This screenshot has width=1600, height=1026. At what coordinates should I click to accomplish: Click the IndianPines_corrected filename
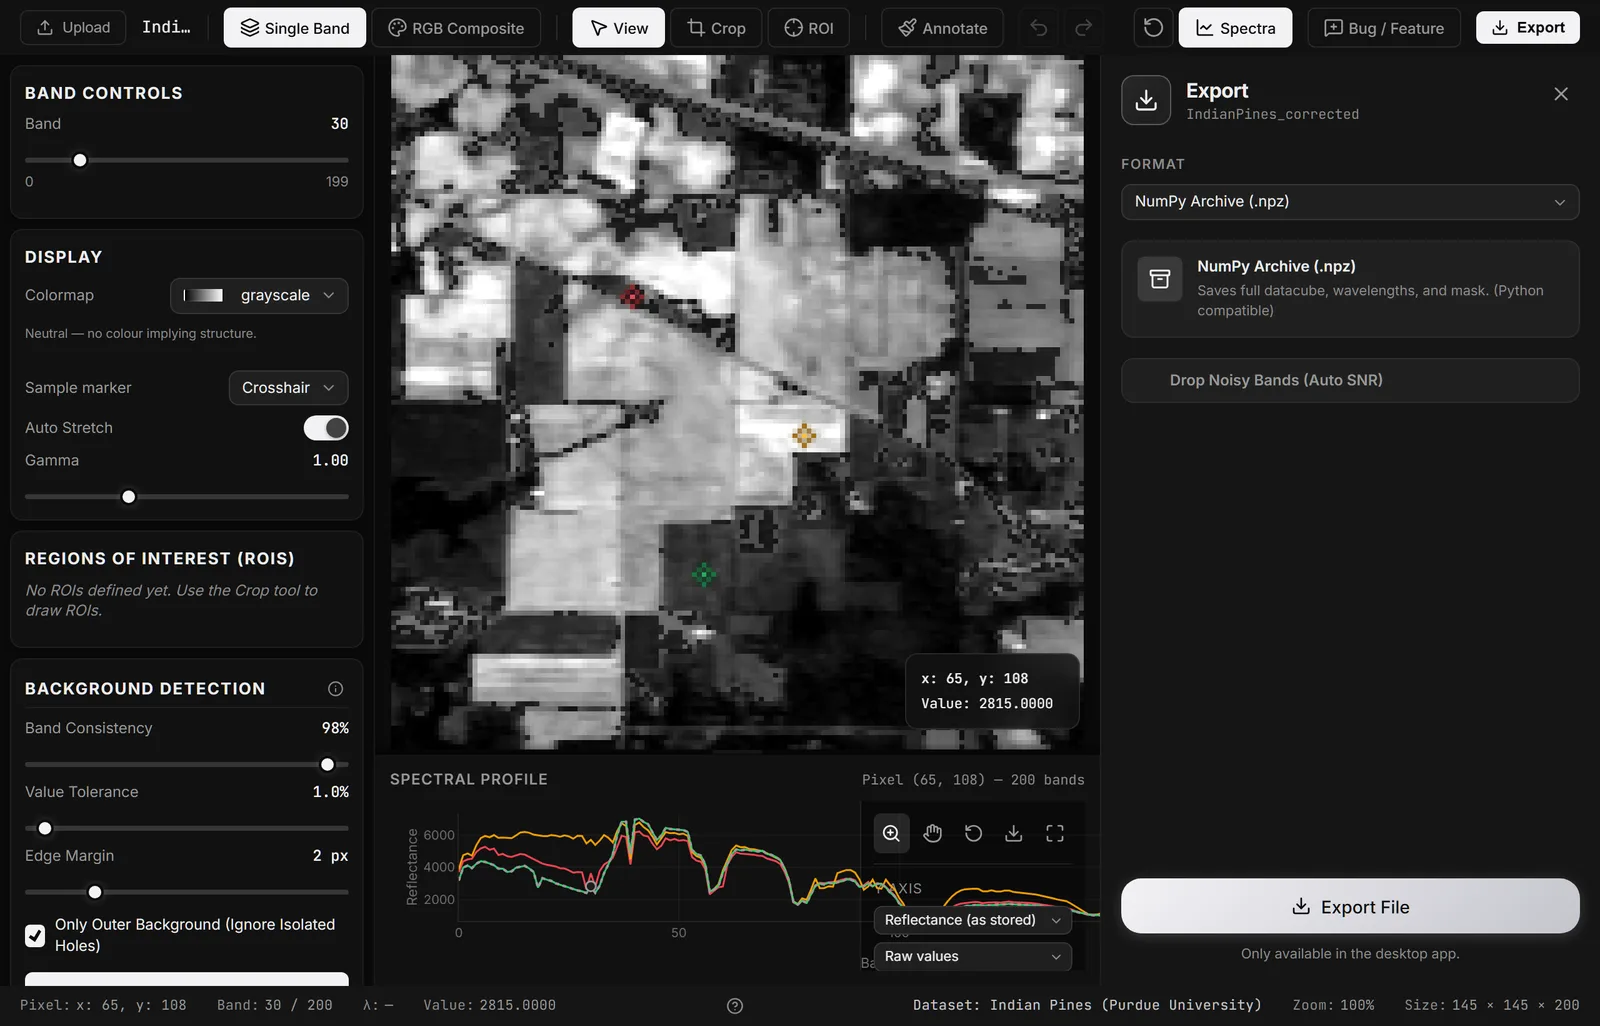(1272, 115)
